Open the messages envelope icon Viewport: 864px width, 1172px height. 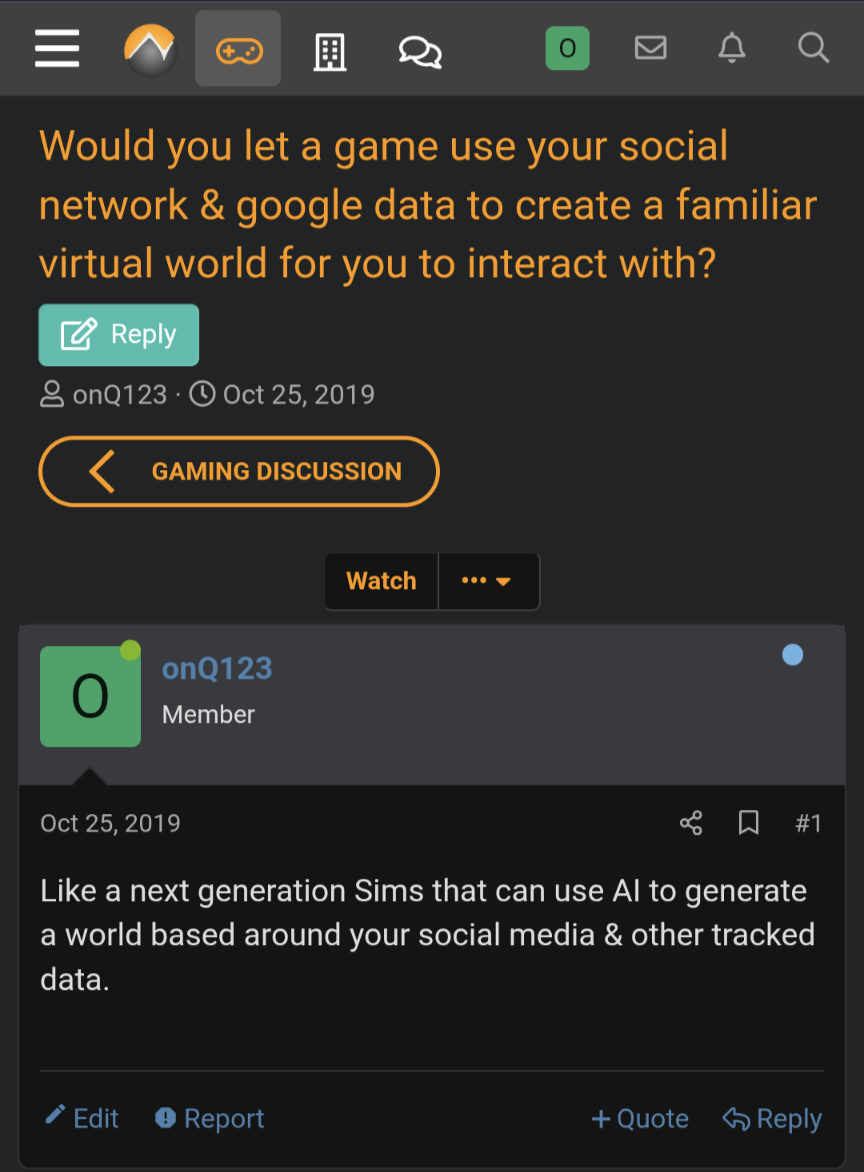tap(651, 48)
